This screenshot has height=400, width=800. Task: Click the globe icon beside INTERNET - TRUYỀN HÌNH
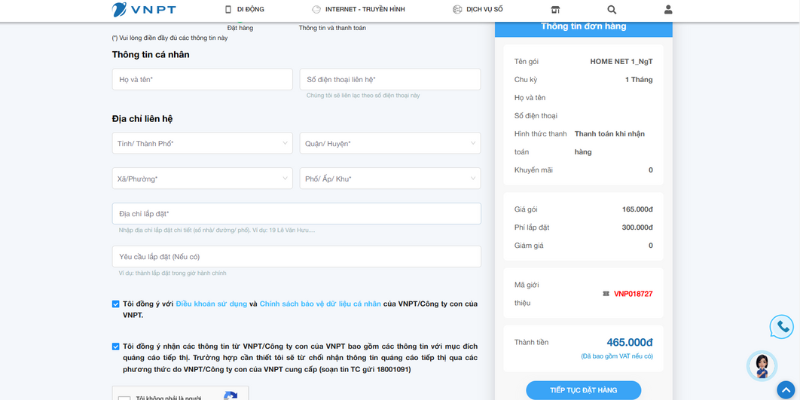[x=316, y=9]
